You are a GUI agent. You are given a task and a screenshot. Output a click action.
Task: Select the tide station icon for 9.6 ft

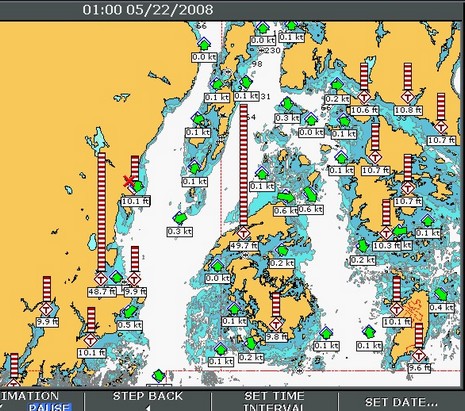click(x=419, y=355)
